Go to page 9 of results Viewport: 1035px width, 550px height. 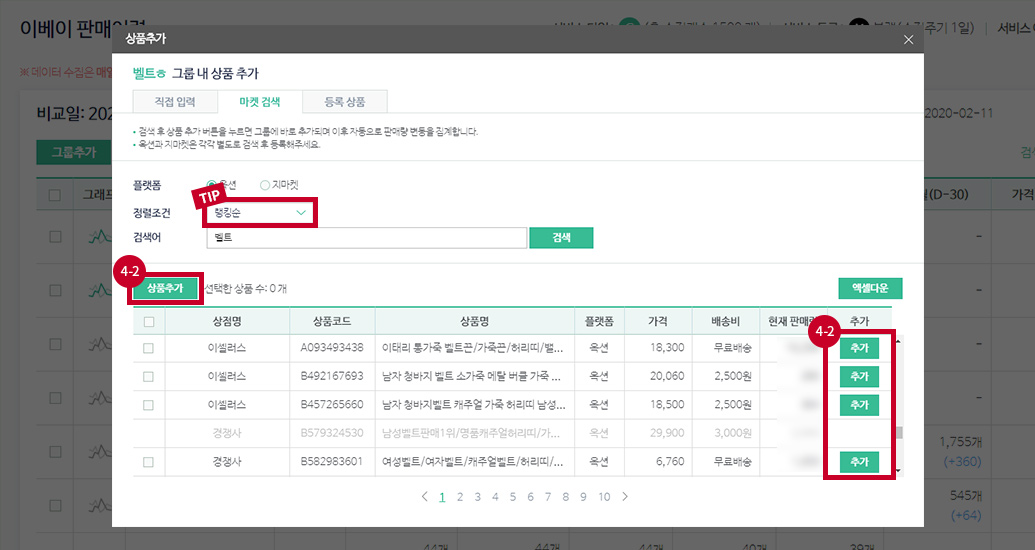pyautogui.click(x=584, y=497)
